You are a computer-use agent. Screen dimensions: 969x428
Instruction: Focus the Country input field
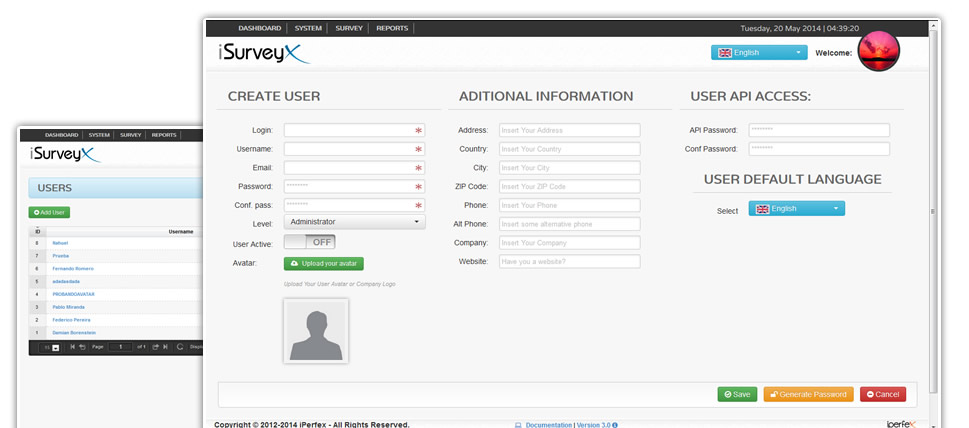(x=570, y=149)
